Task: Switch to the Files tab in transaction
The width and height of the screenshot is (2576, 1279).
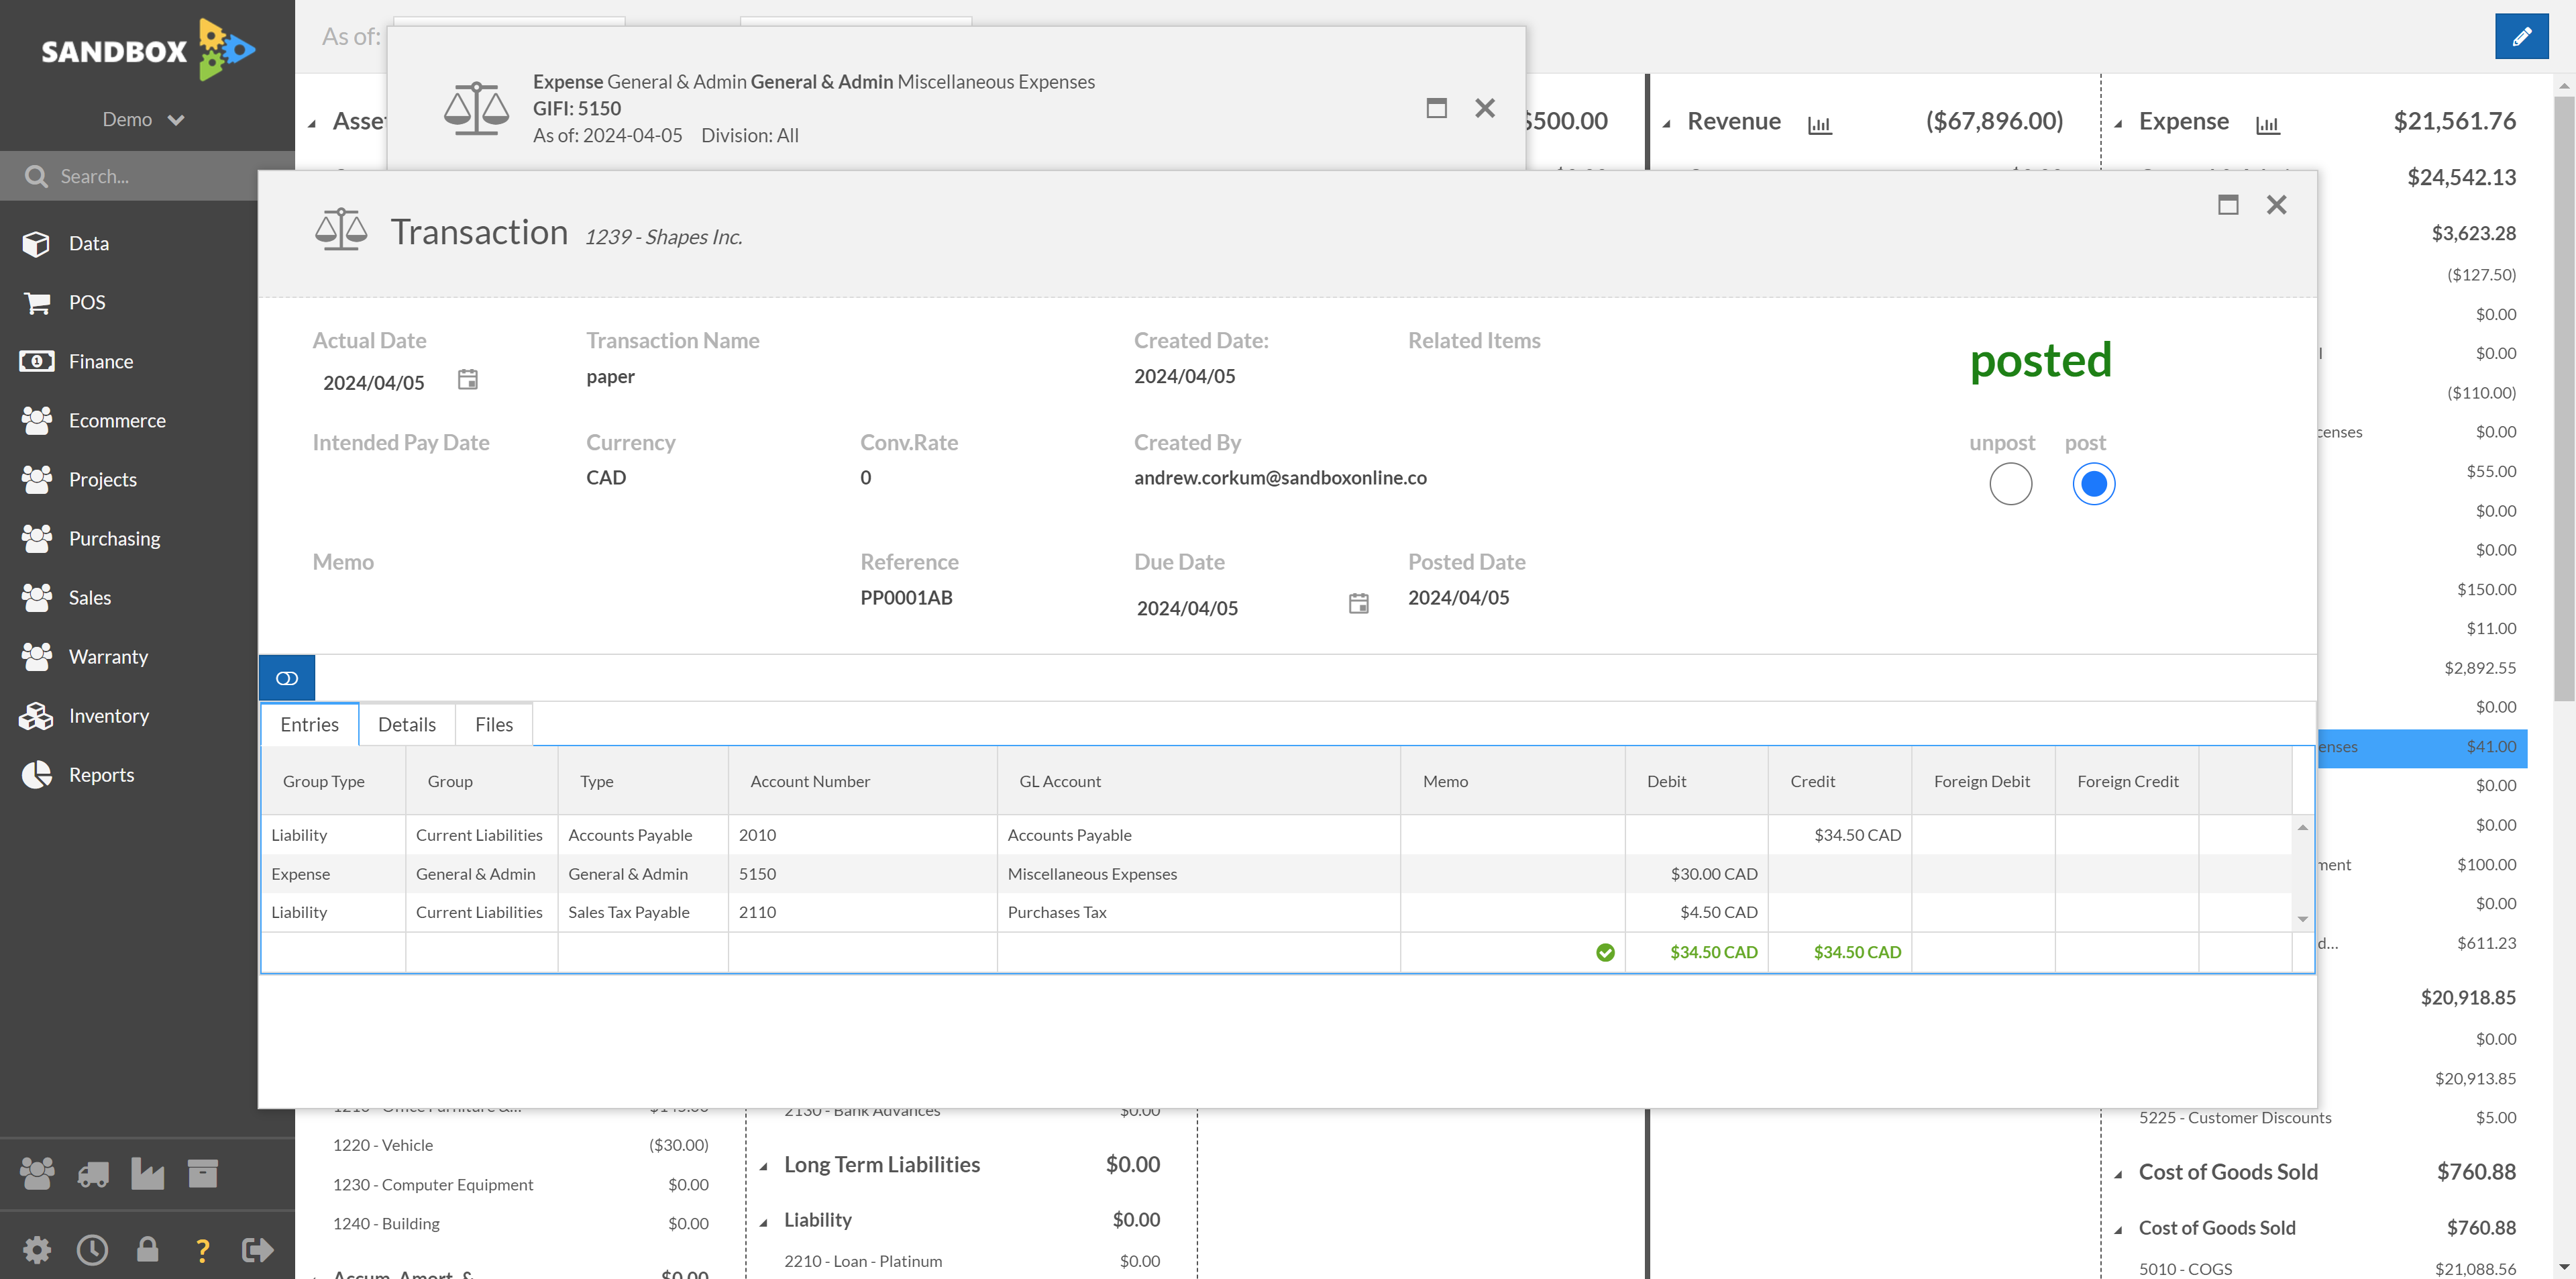Action: point(494,723)
